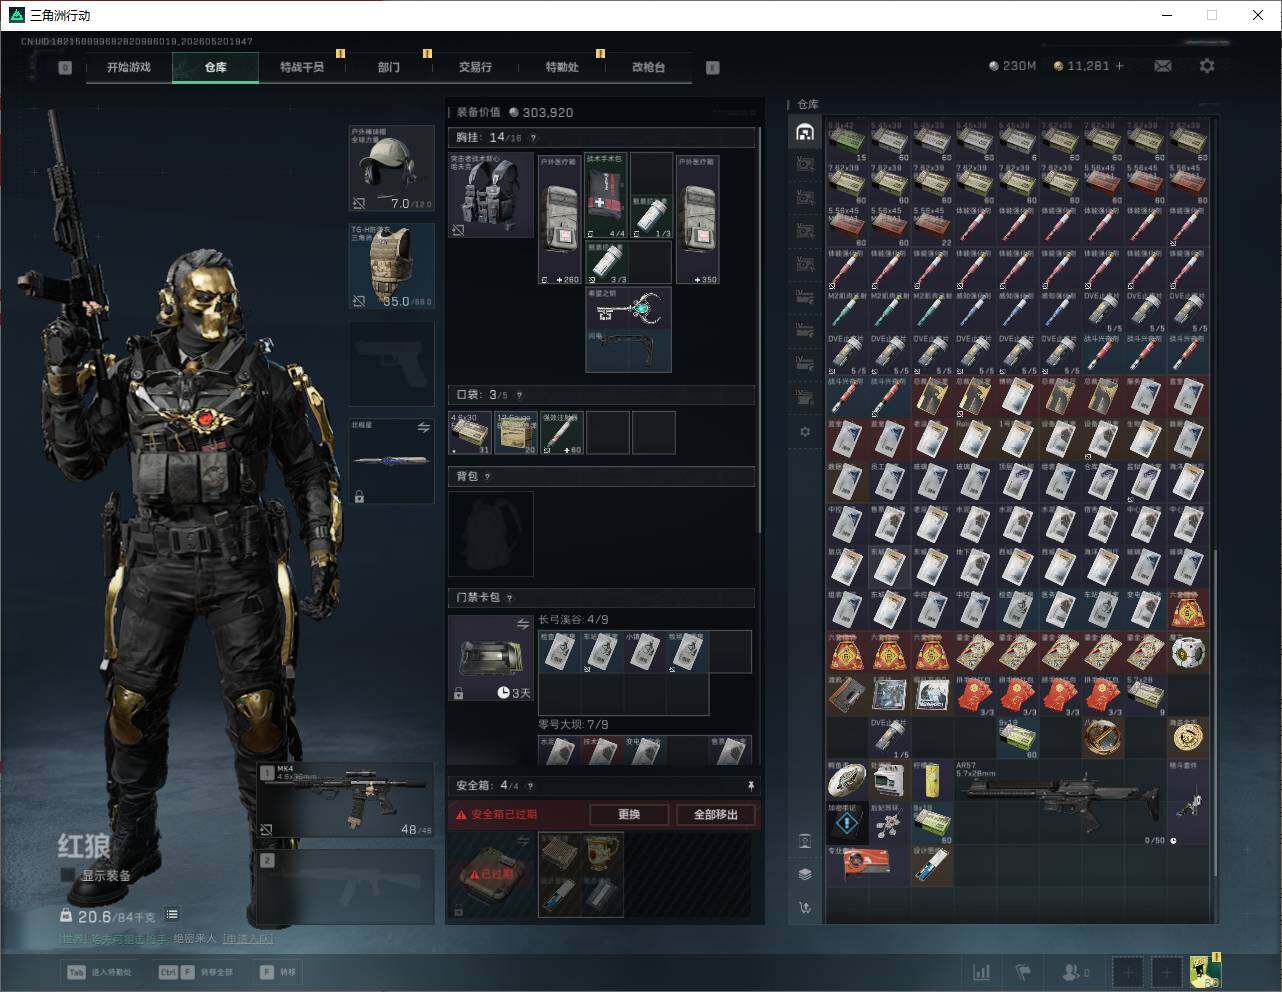Select the empty secondary weapon slot
The width and height of the screenshot is (1282, 992).
pyautogui.click(x=346, y=887)
